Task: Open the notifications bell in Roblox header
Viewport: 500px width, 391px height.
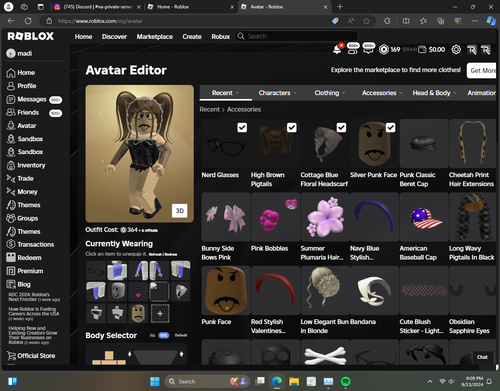Action: click(337, 50)
